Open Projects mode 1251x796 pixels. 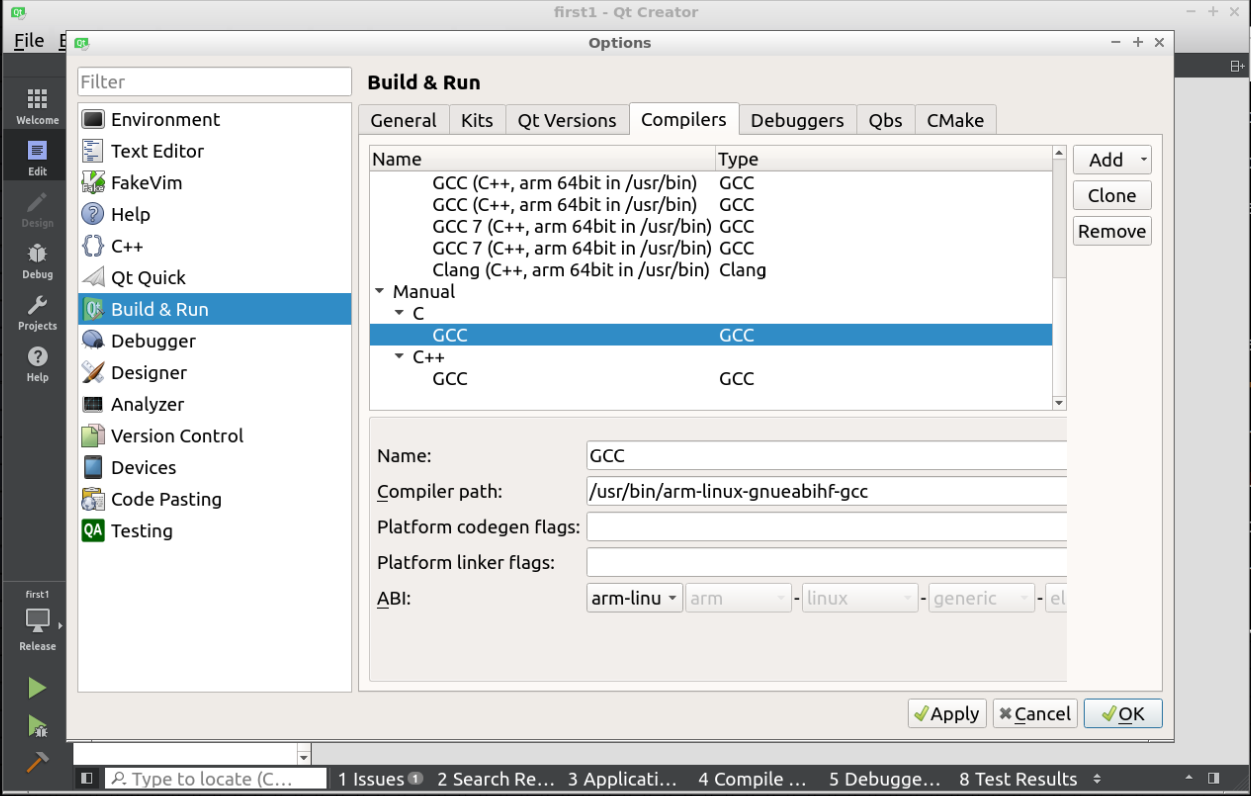click(37, 313)
